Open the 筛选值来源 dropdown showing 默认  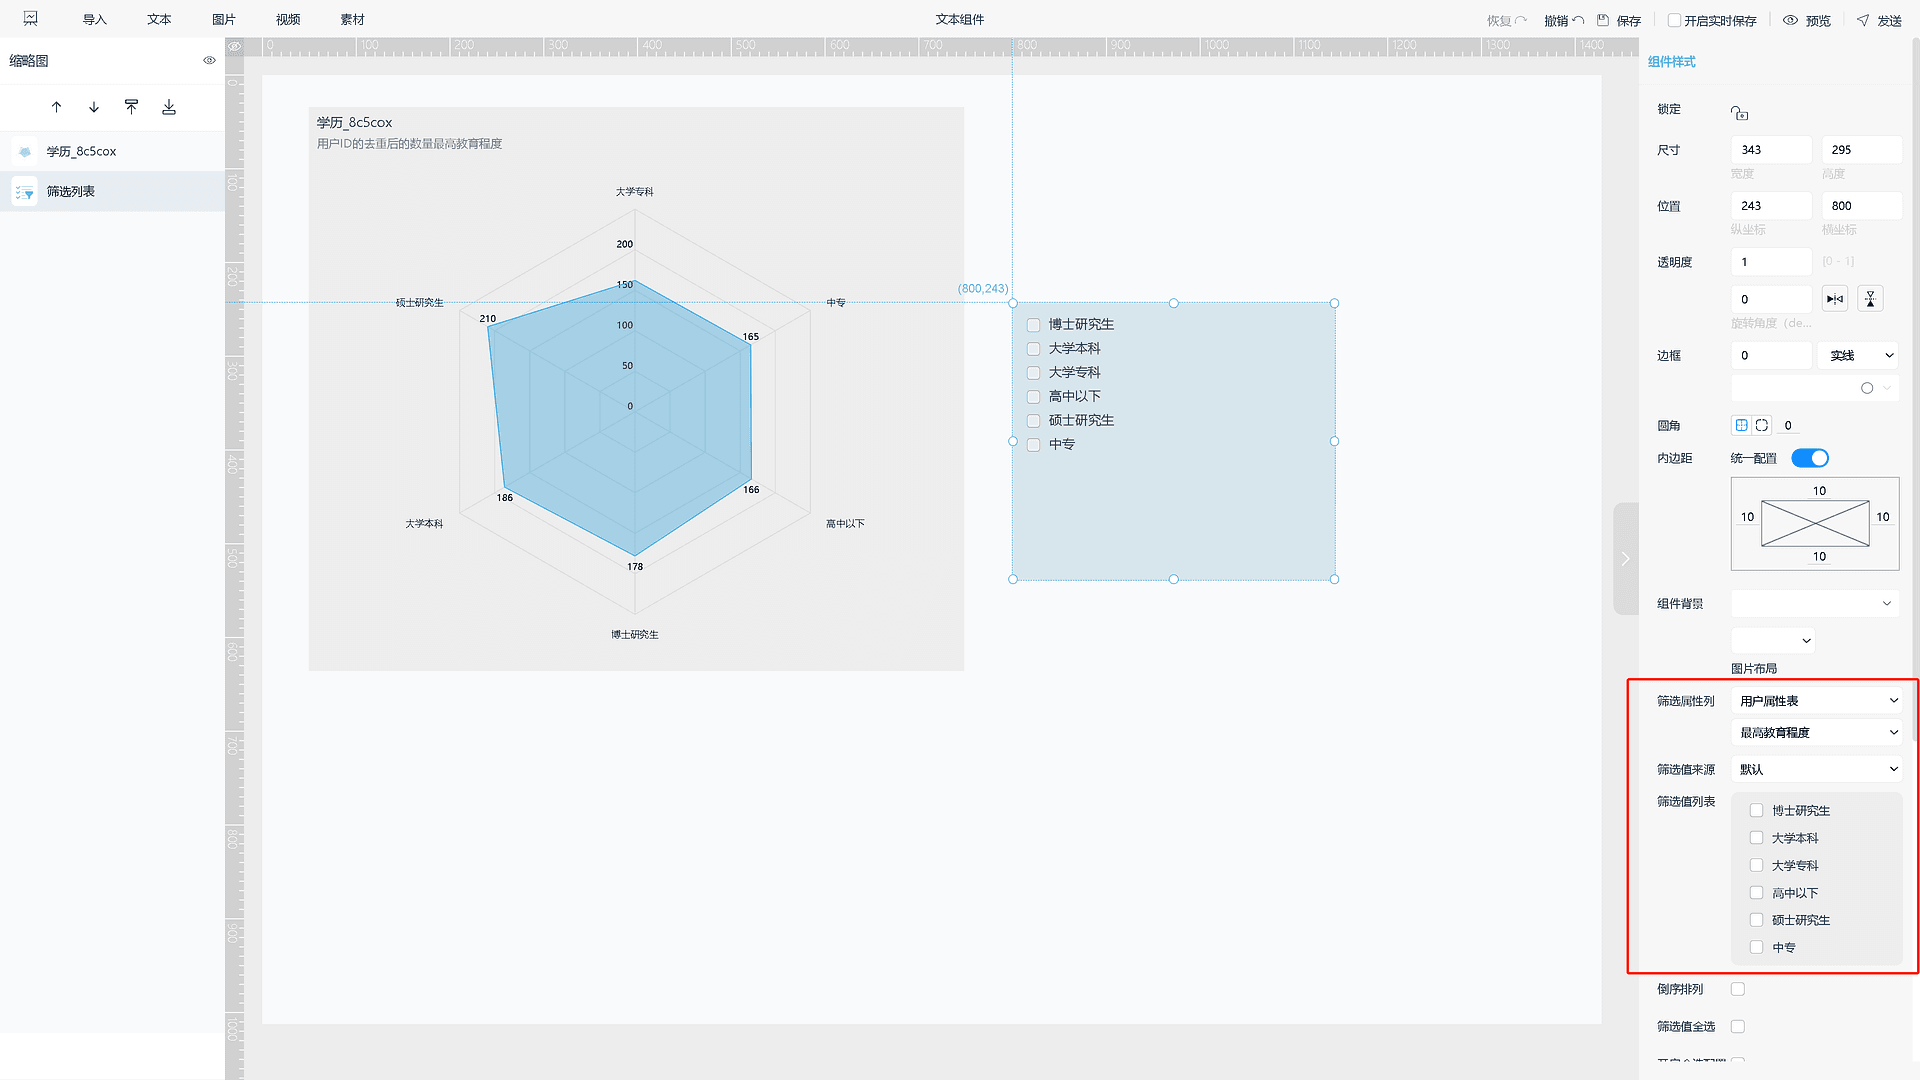tap(1819, 769)
